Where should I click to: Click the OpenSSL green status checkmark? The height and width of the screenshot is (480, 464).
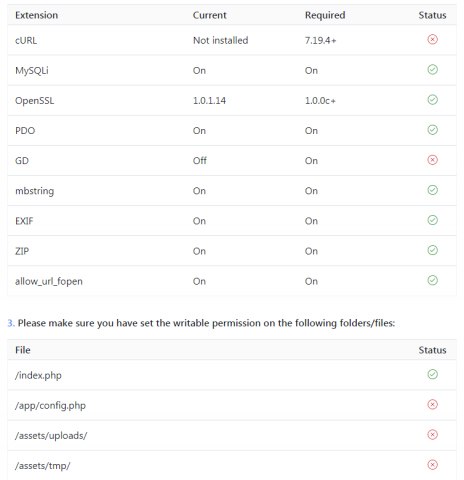(432, 100)
